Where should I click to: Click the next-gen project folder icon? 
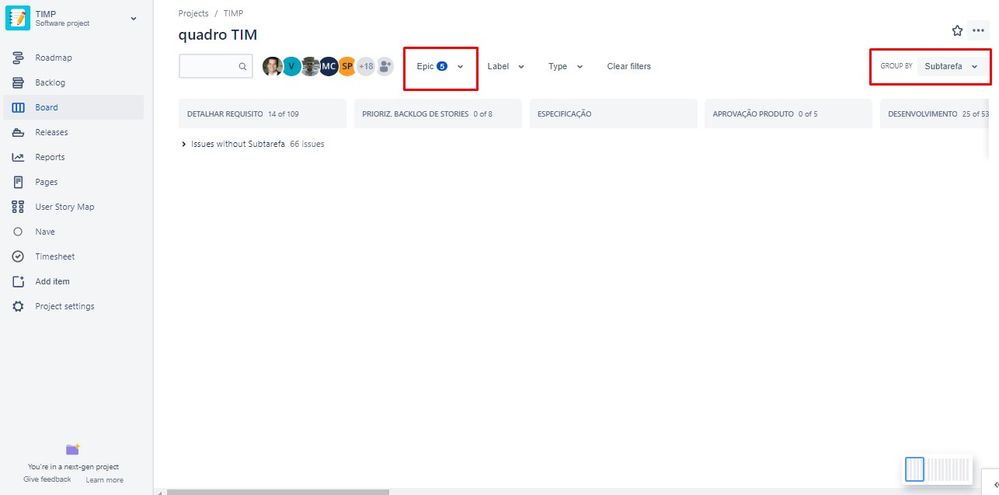(x=73, y=450)
